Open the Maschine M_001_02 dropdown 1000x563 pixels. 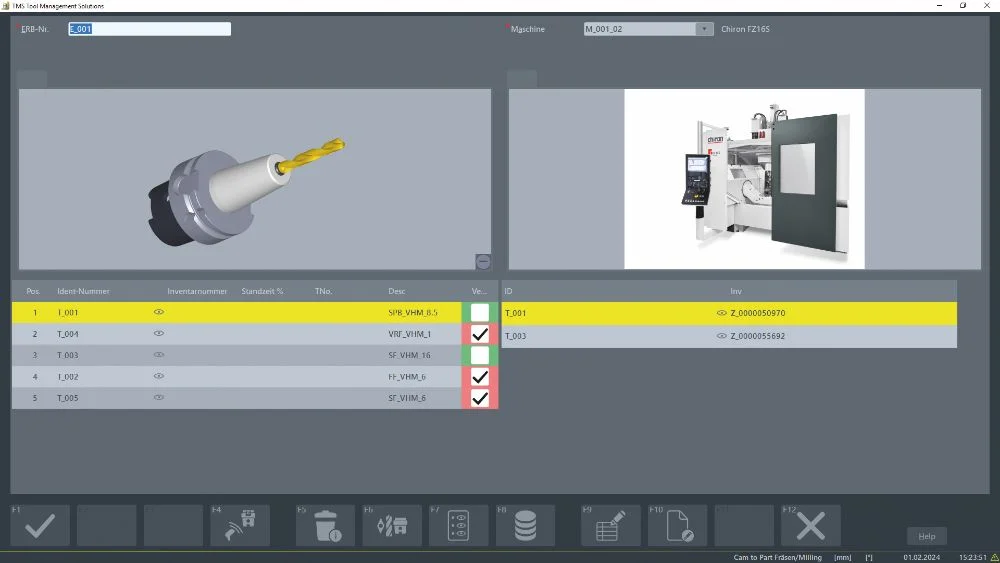704,29
